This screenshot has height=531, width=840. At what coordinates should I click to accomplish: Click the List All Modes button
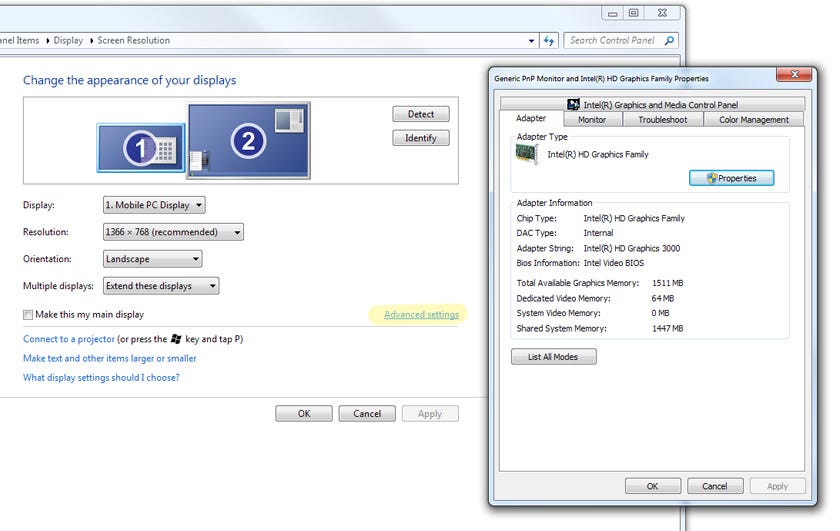pos(553,357)
